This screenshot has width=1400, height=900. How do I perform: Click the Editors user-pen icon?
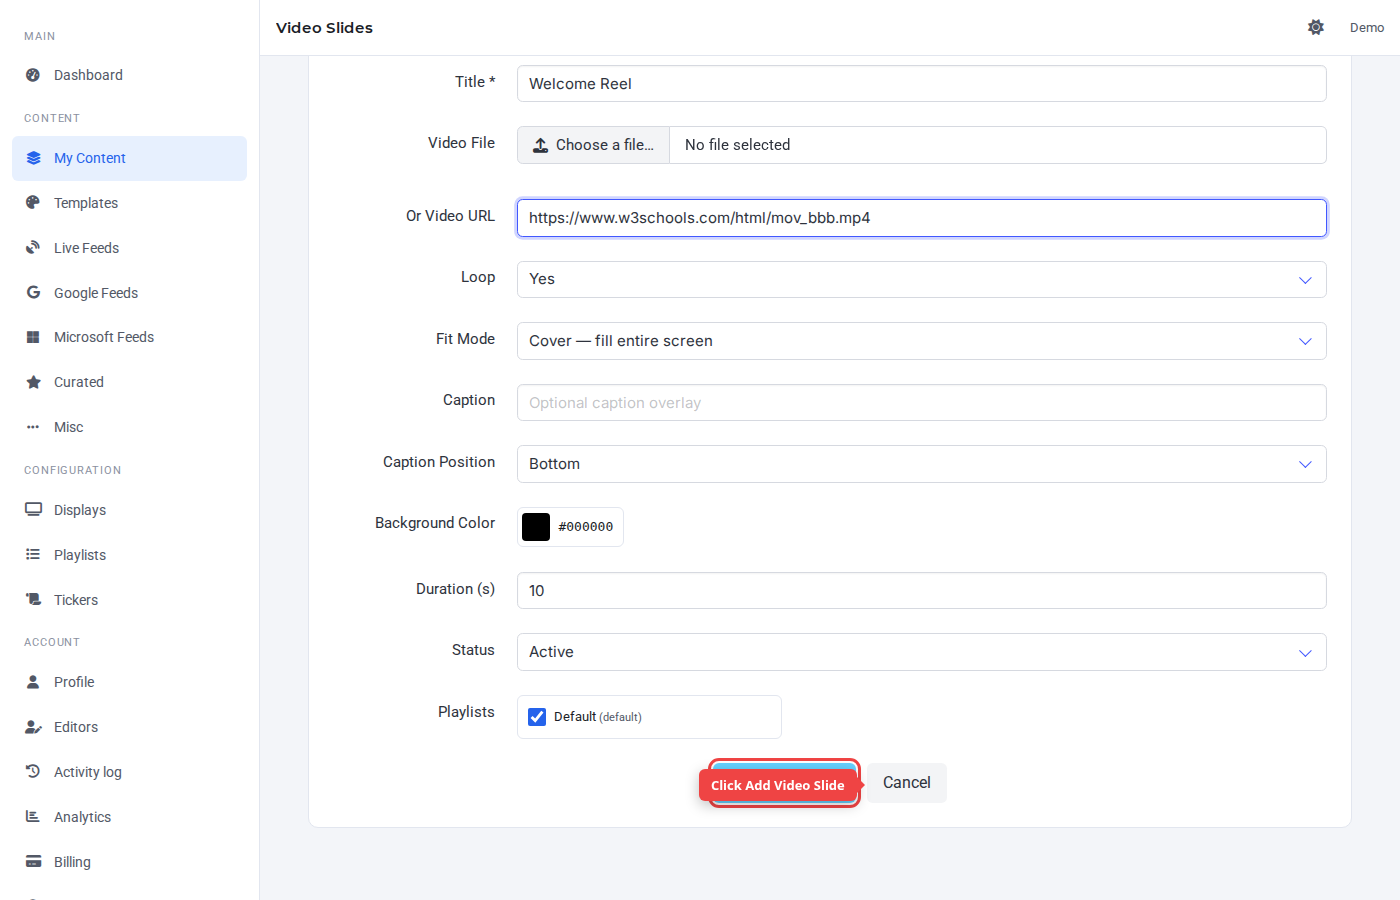[x=33, y=727]
